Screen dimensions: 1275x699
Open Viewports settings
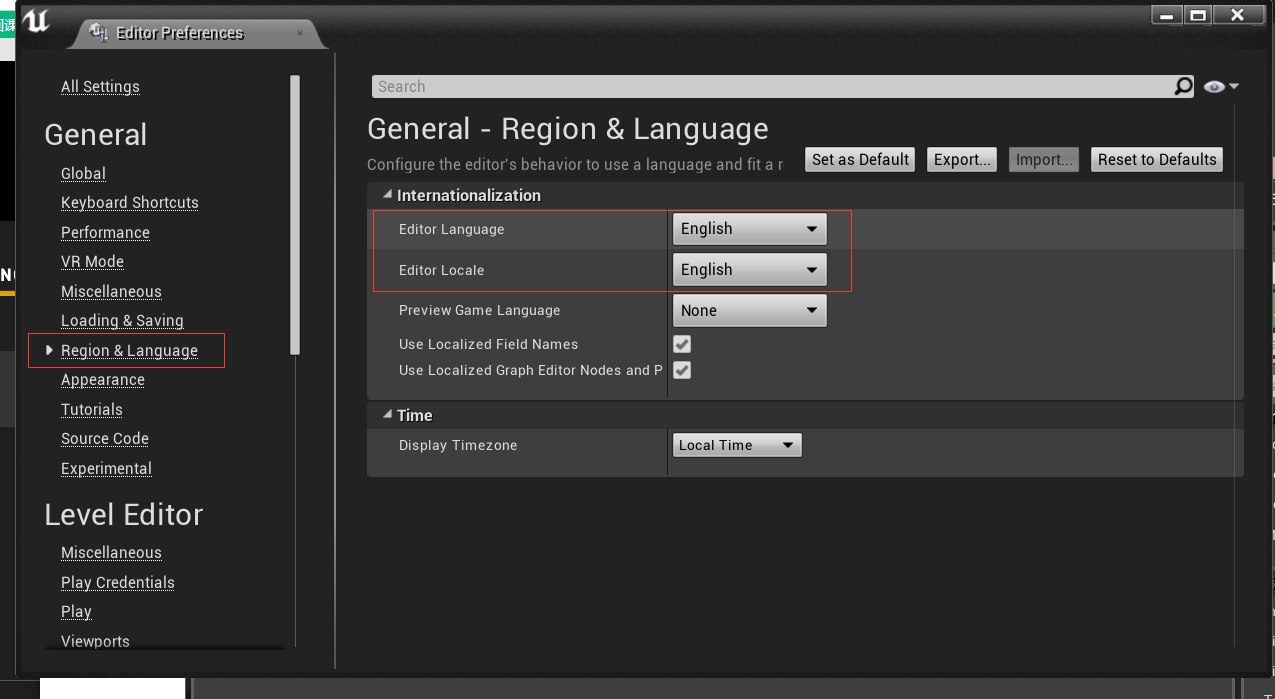pos(95,642)
